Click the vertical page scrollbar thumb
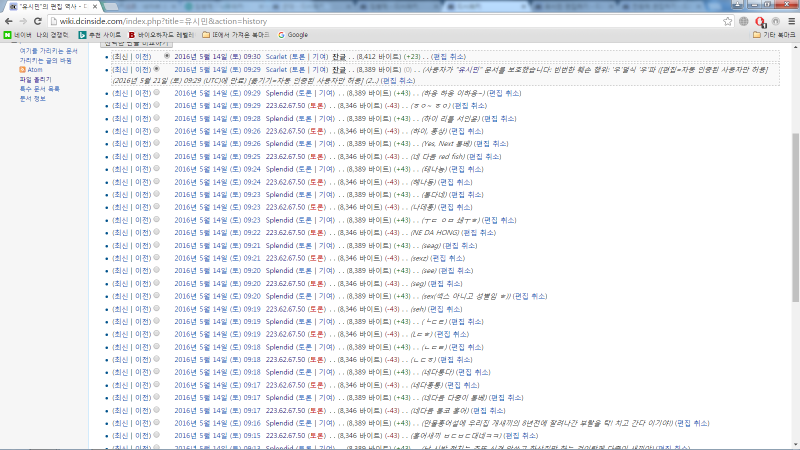Screen dimensions: 800x450 tap(795, 217)
